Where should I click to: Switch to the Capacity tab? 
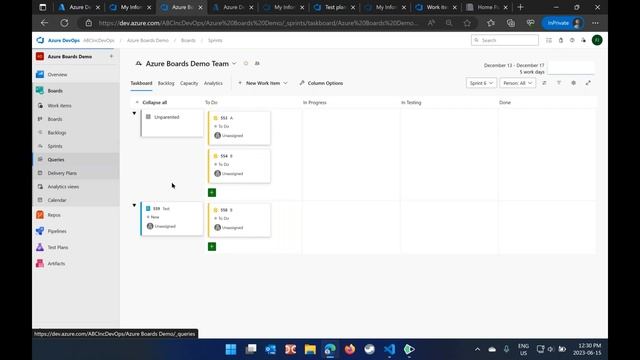[189, 83]
